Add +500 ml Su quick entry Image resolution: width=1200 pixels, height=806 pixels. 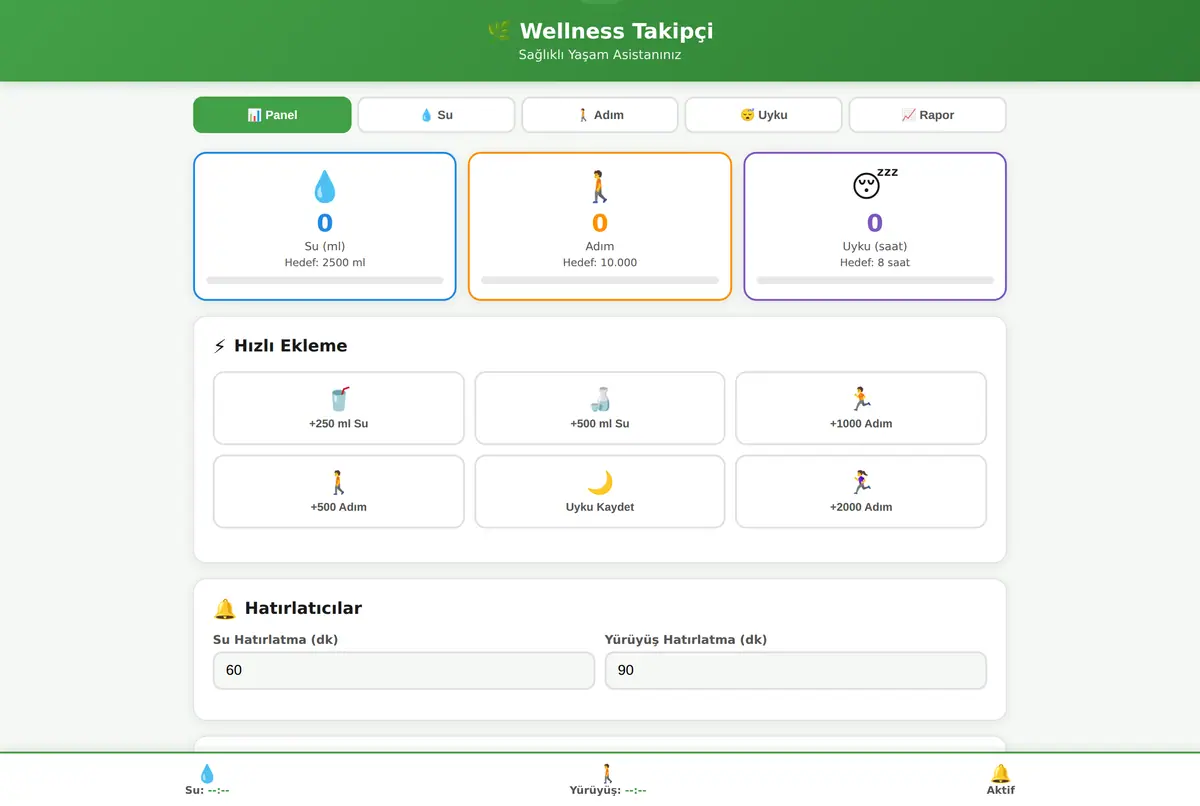click(x=600, y=408)
